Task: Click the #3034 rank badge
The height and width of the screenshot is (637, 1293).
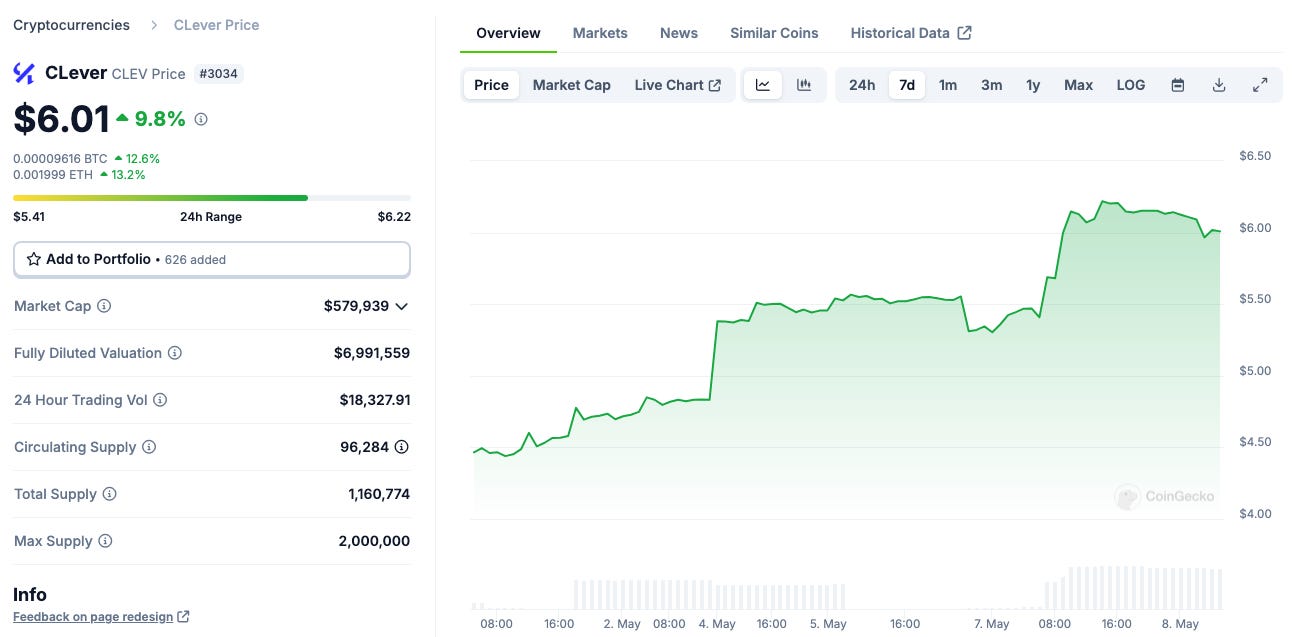Action: coord(219,74)
